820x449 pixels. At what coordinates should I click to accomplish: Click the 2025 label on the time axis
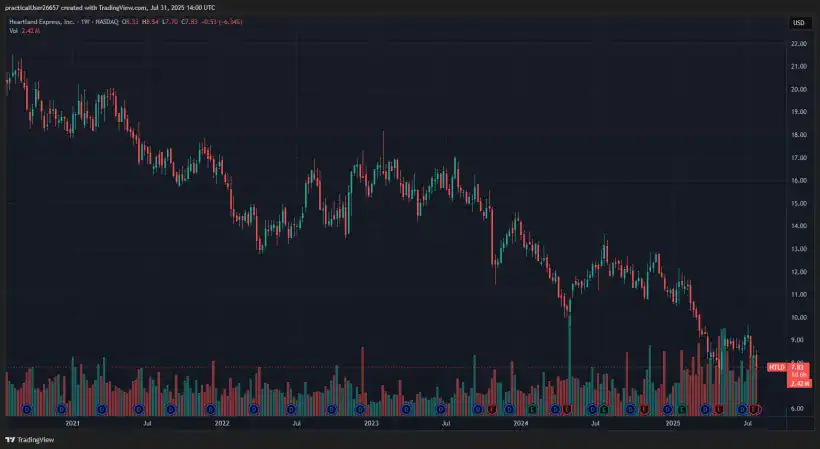point(672,424)
